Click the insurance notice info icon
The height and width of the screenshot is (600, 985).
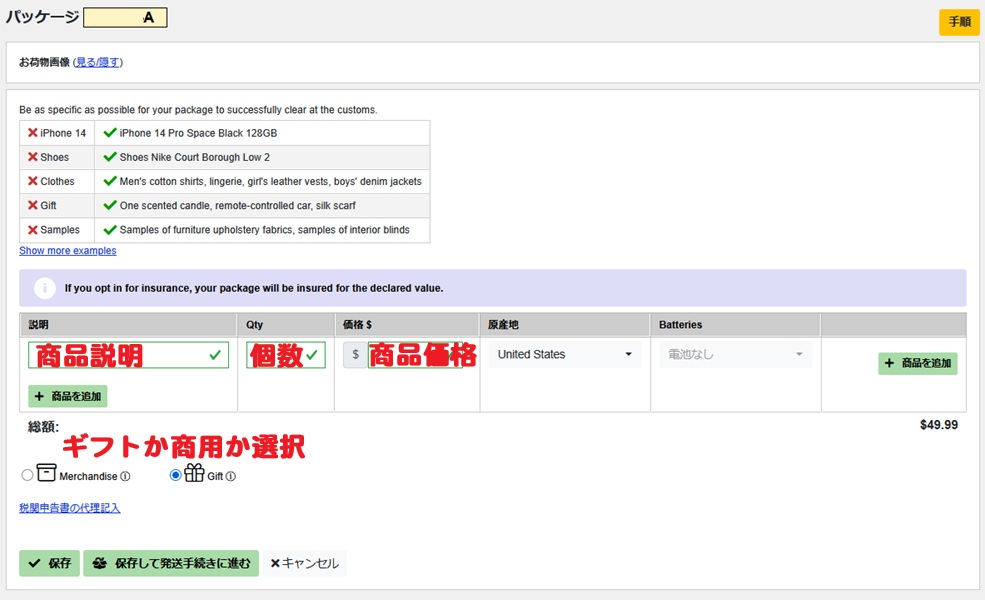44,288
